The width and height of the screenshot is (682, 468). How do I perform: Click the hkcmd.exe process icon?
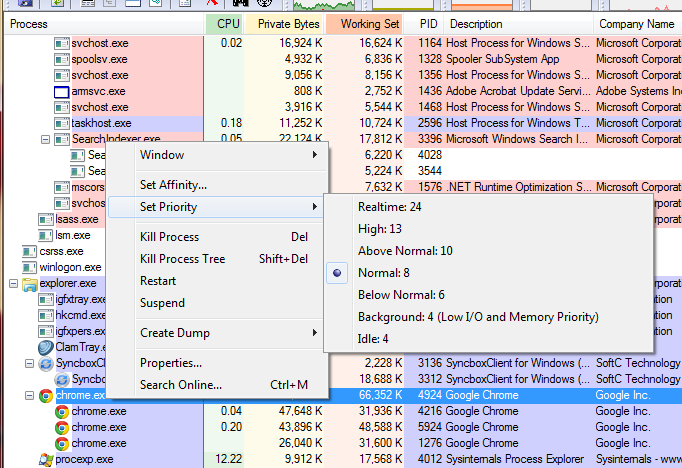pyautogui.click(x=46, y=315)
